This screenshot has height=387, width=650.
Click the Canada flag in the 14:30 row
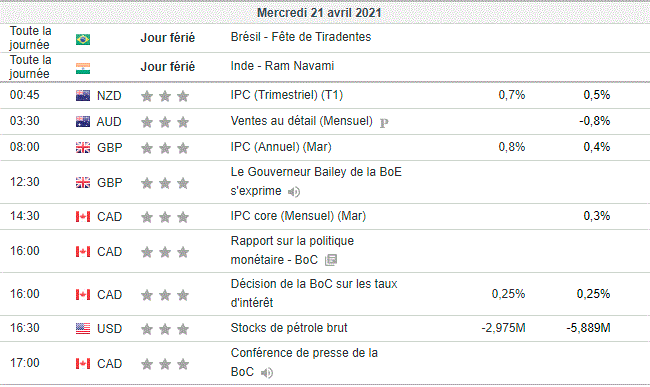point(83,216)
